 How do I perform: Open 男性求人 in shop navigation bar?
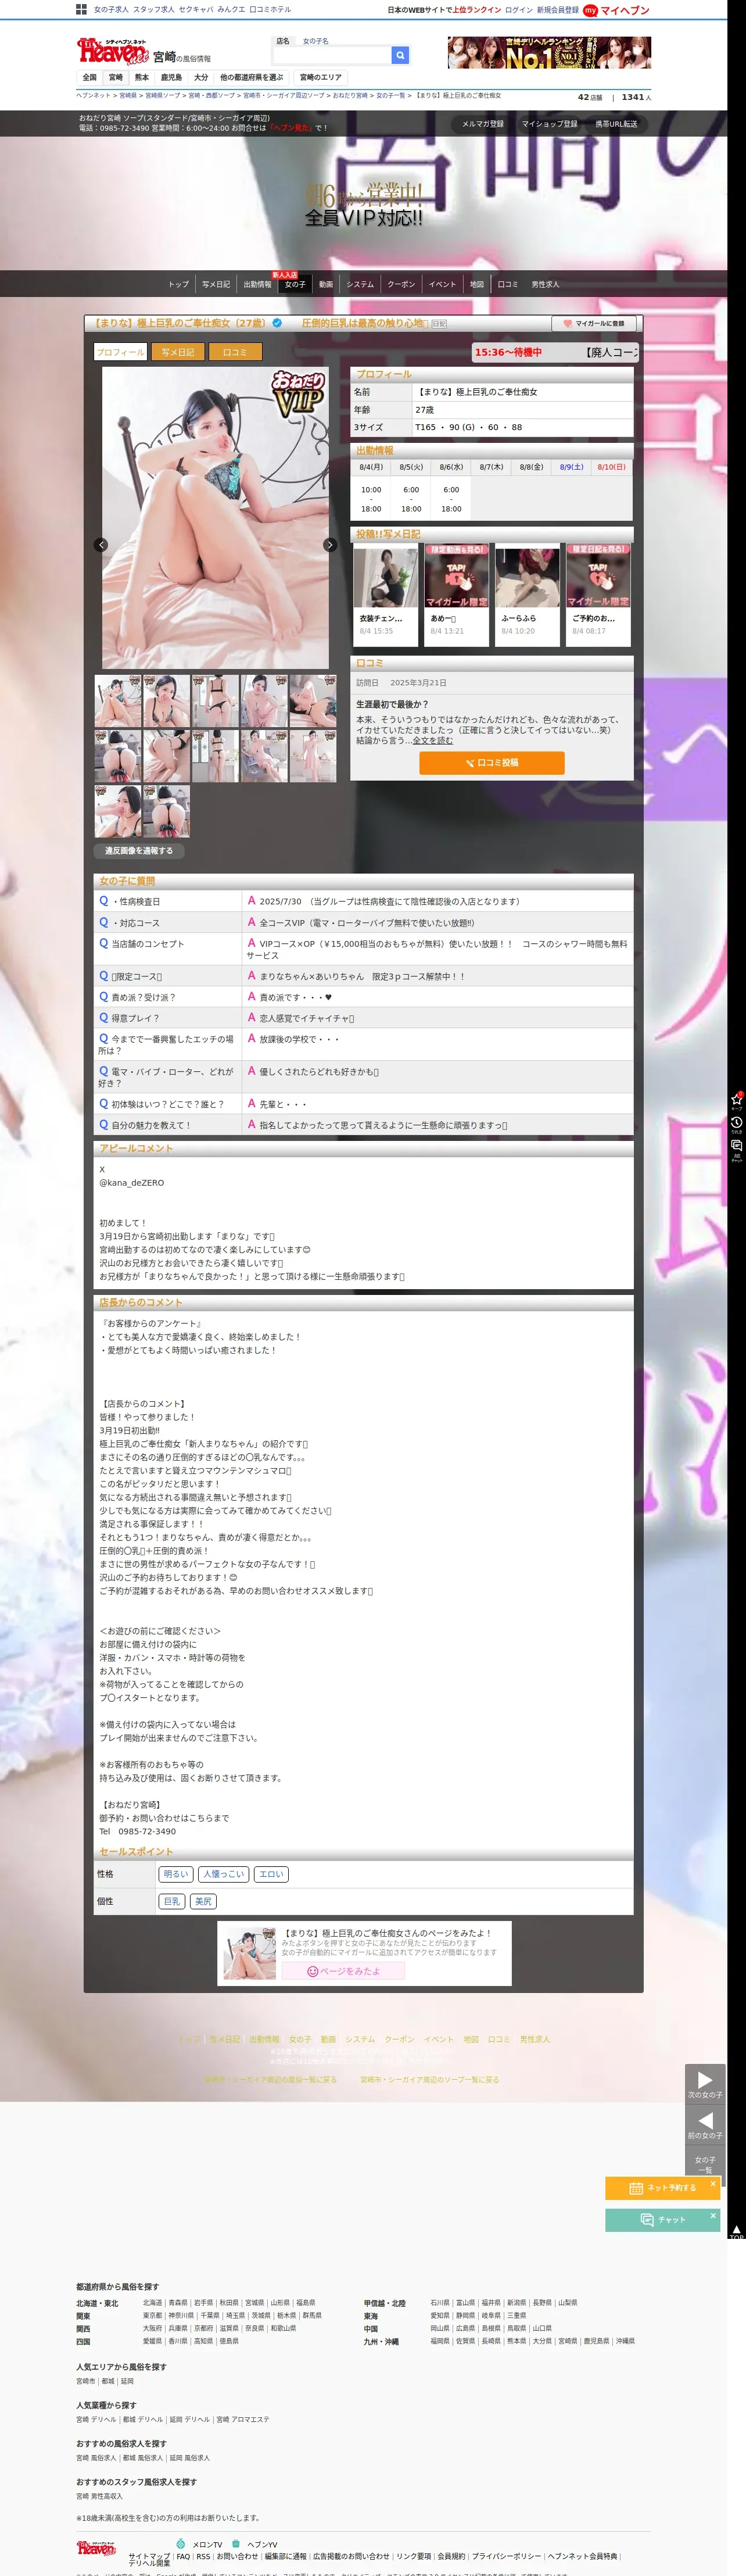(x=545, y=285)
